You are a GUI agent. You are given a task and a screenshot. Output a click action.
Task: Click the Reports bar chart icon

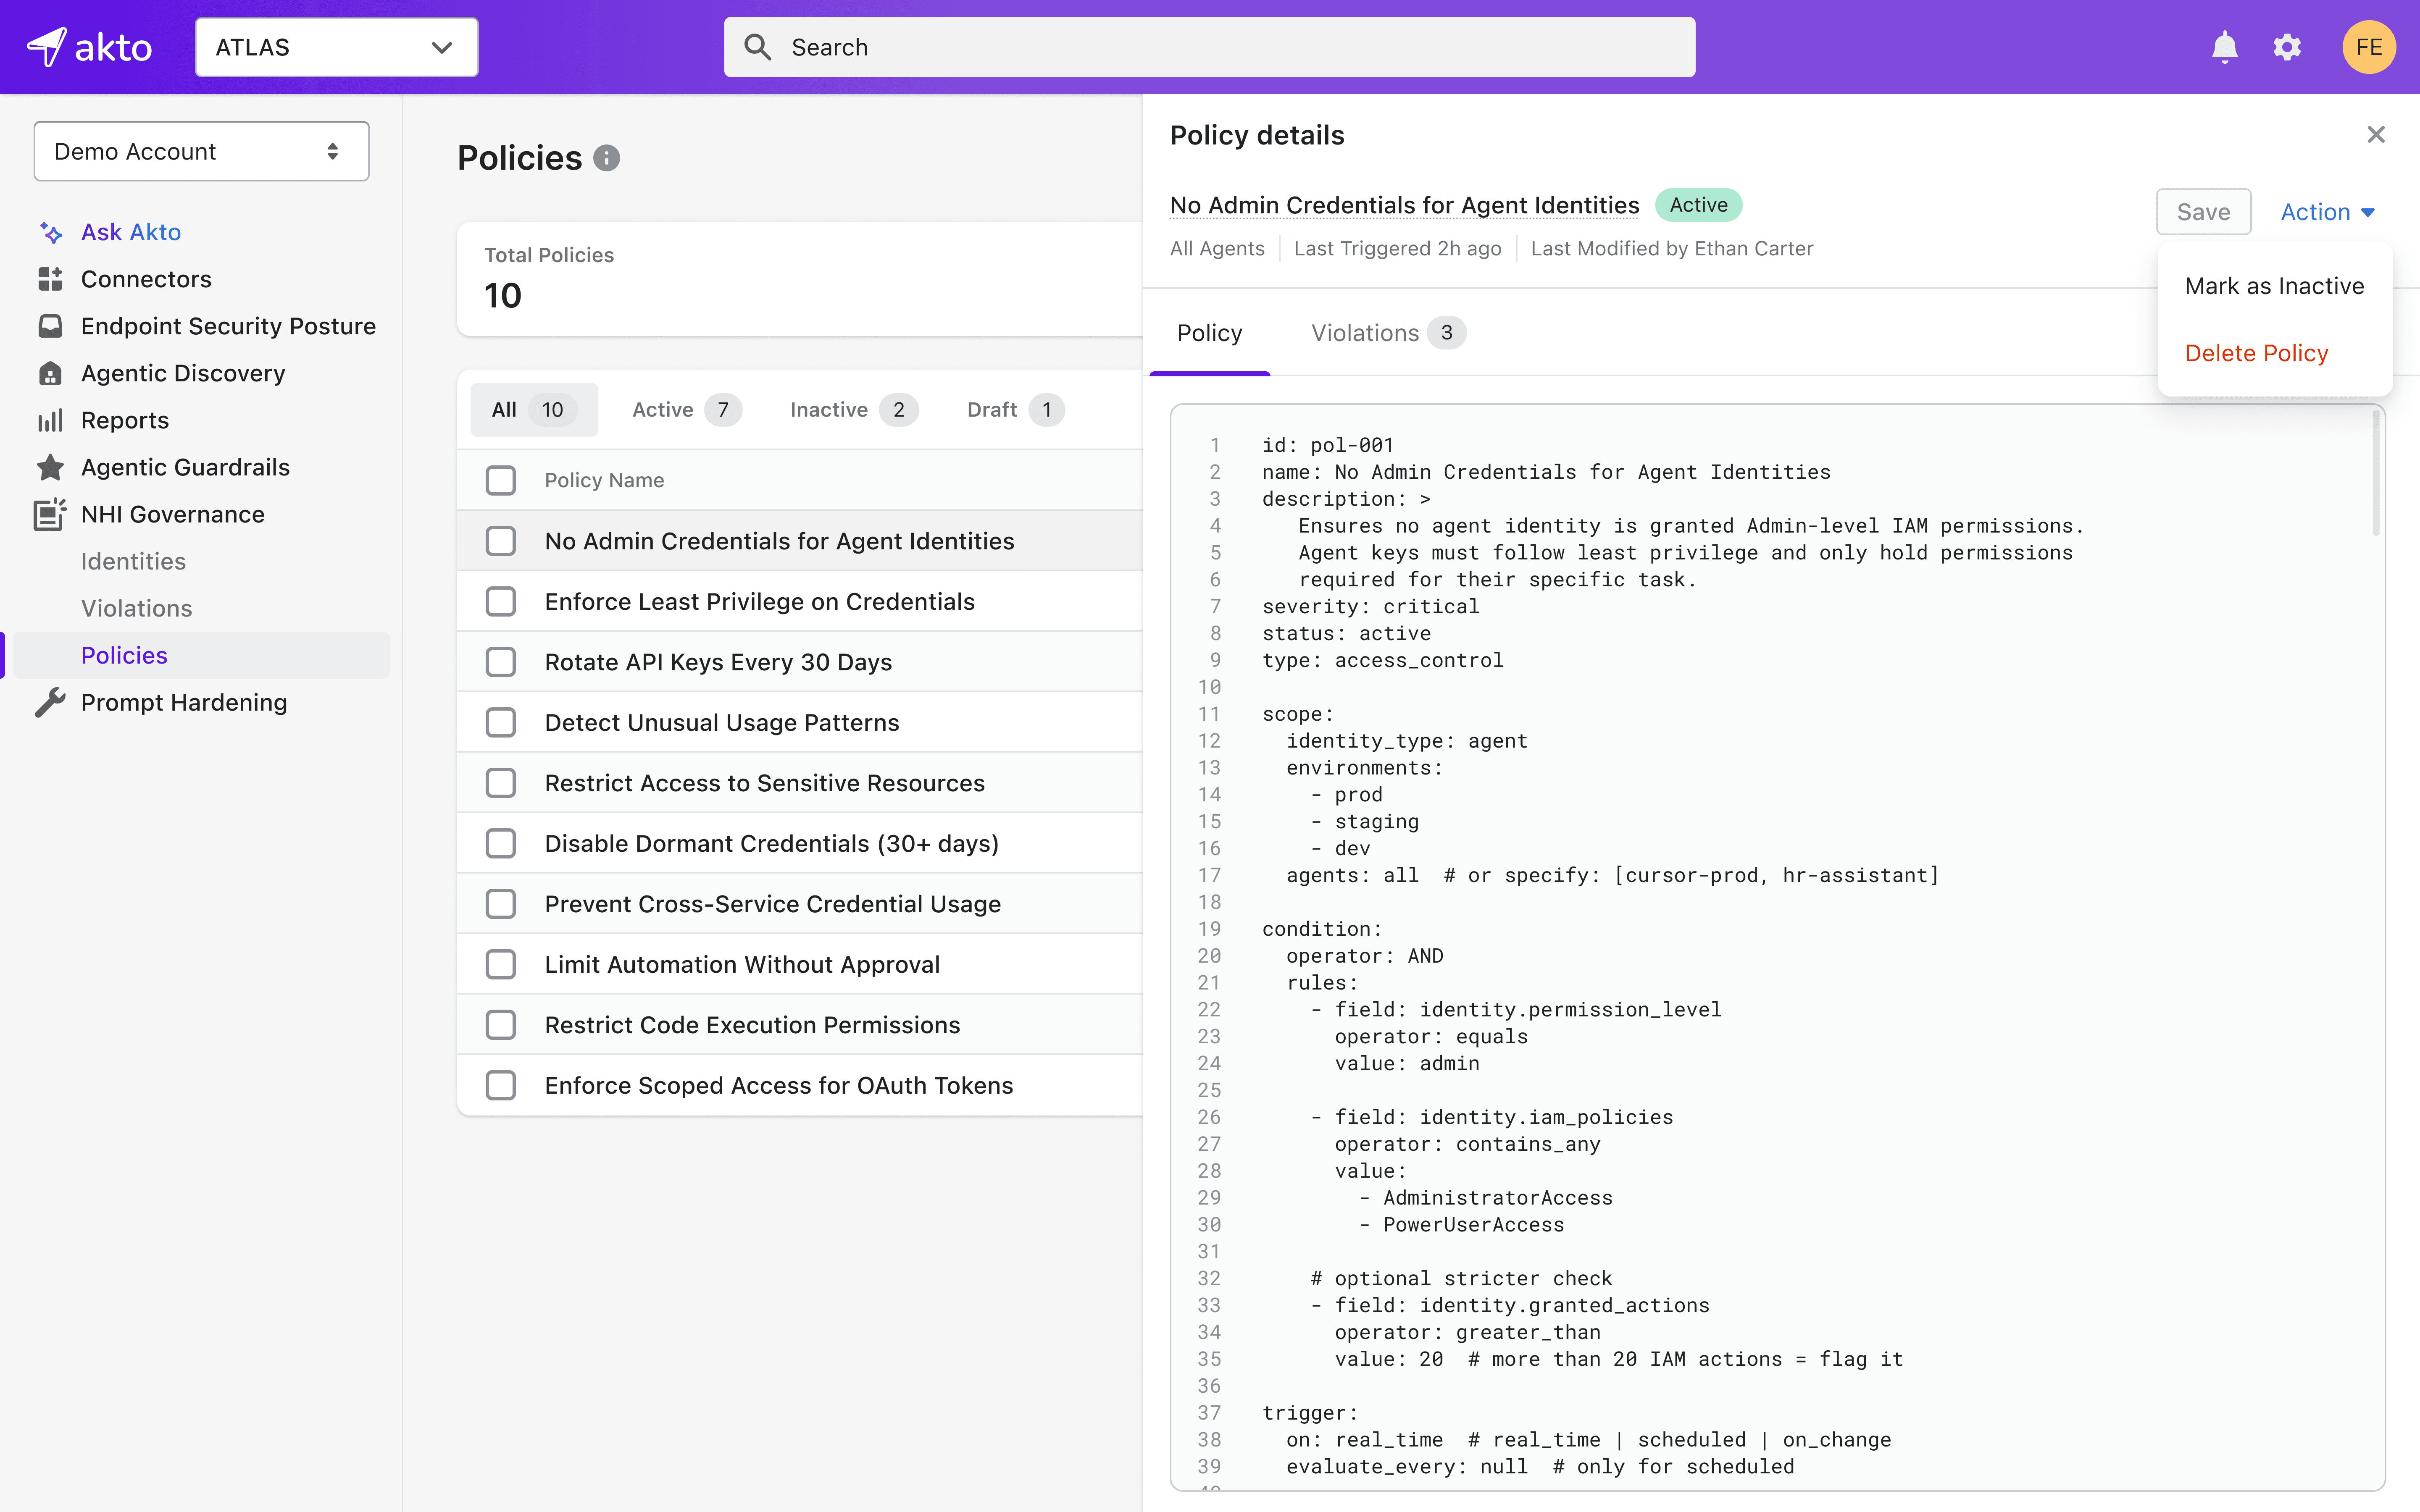pyautogui.click(x=50, y=420)
